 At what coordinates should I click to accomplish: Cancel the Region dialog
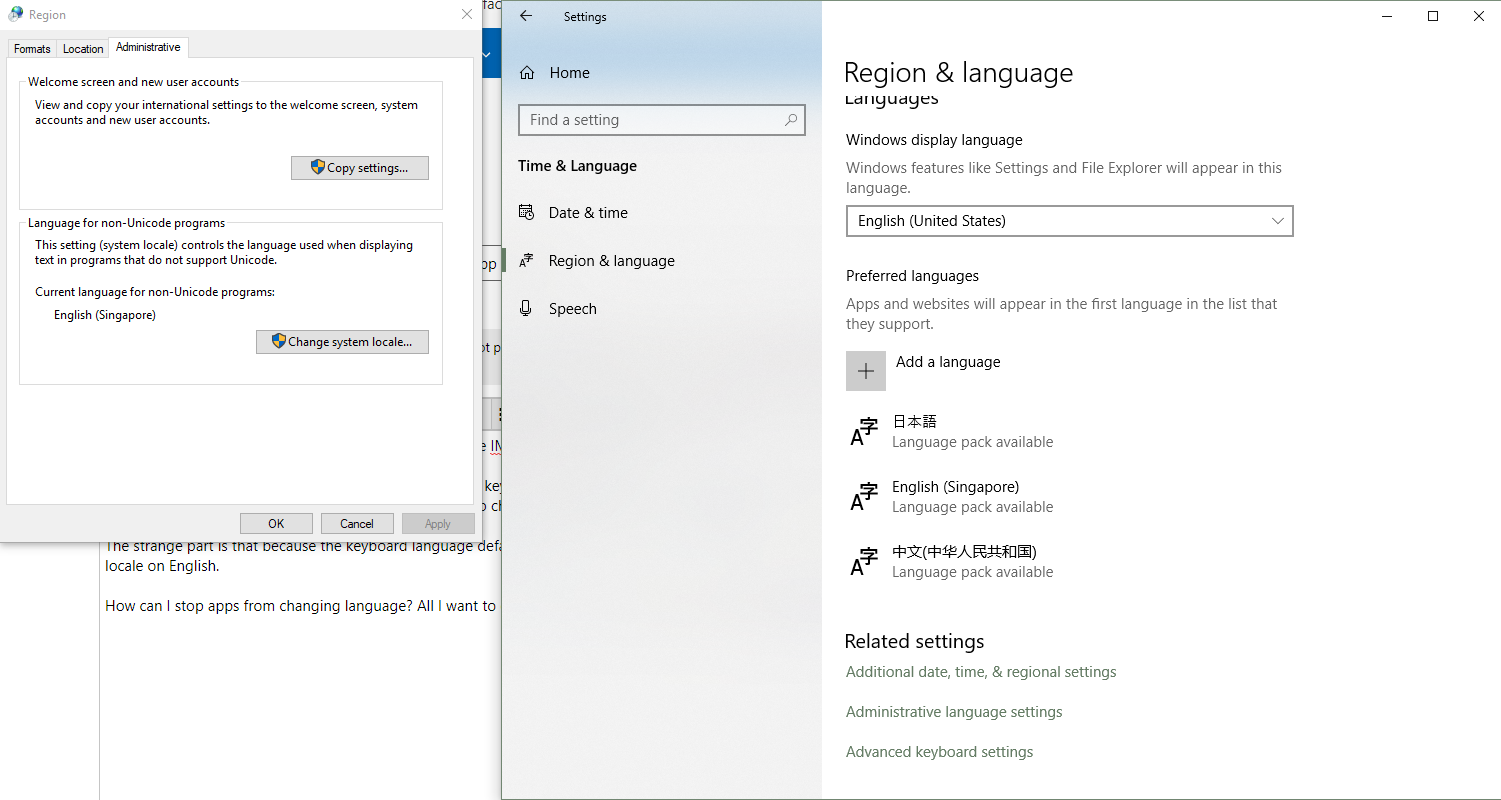coord(357,524)
